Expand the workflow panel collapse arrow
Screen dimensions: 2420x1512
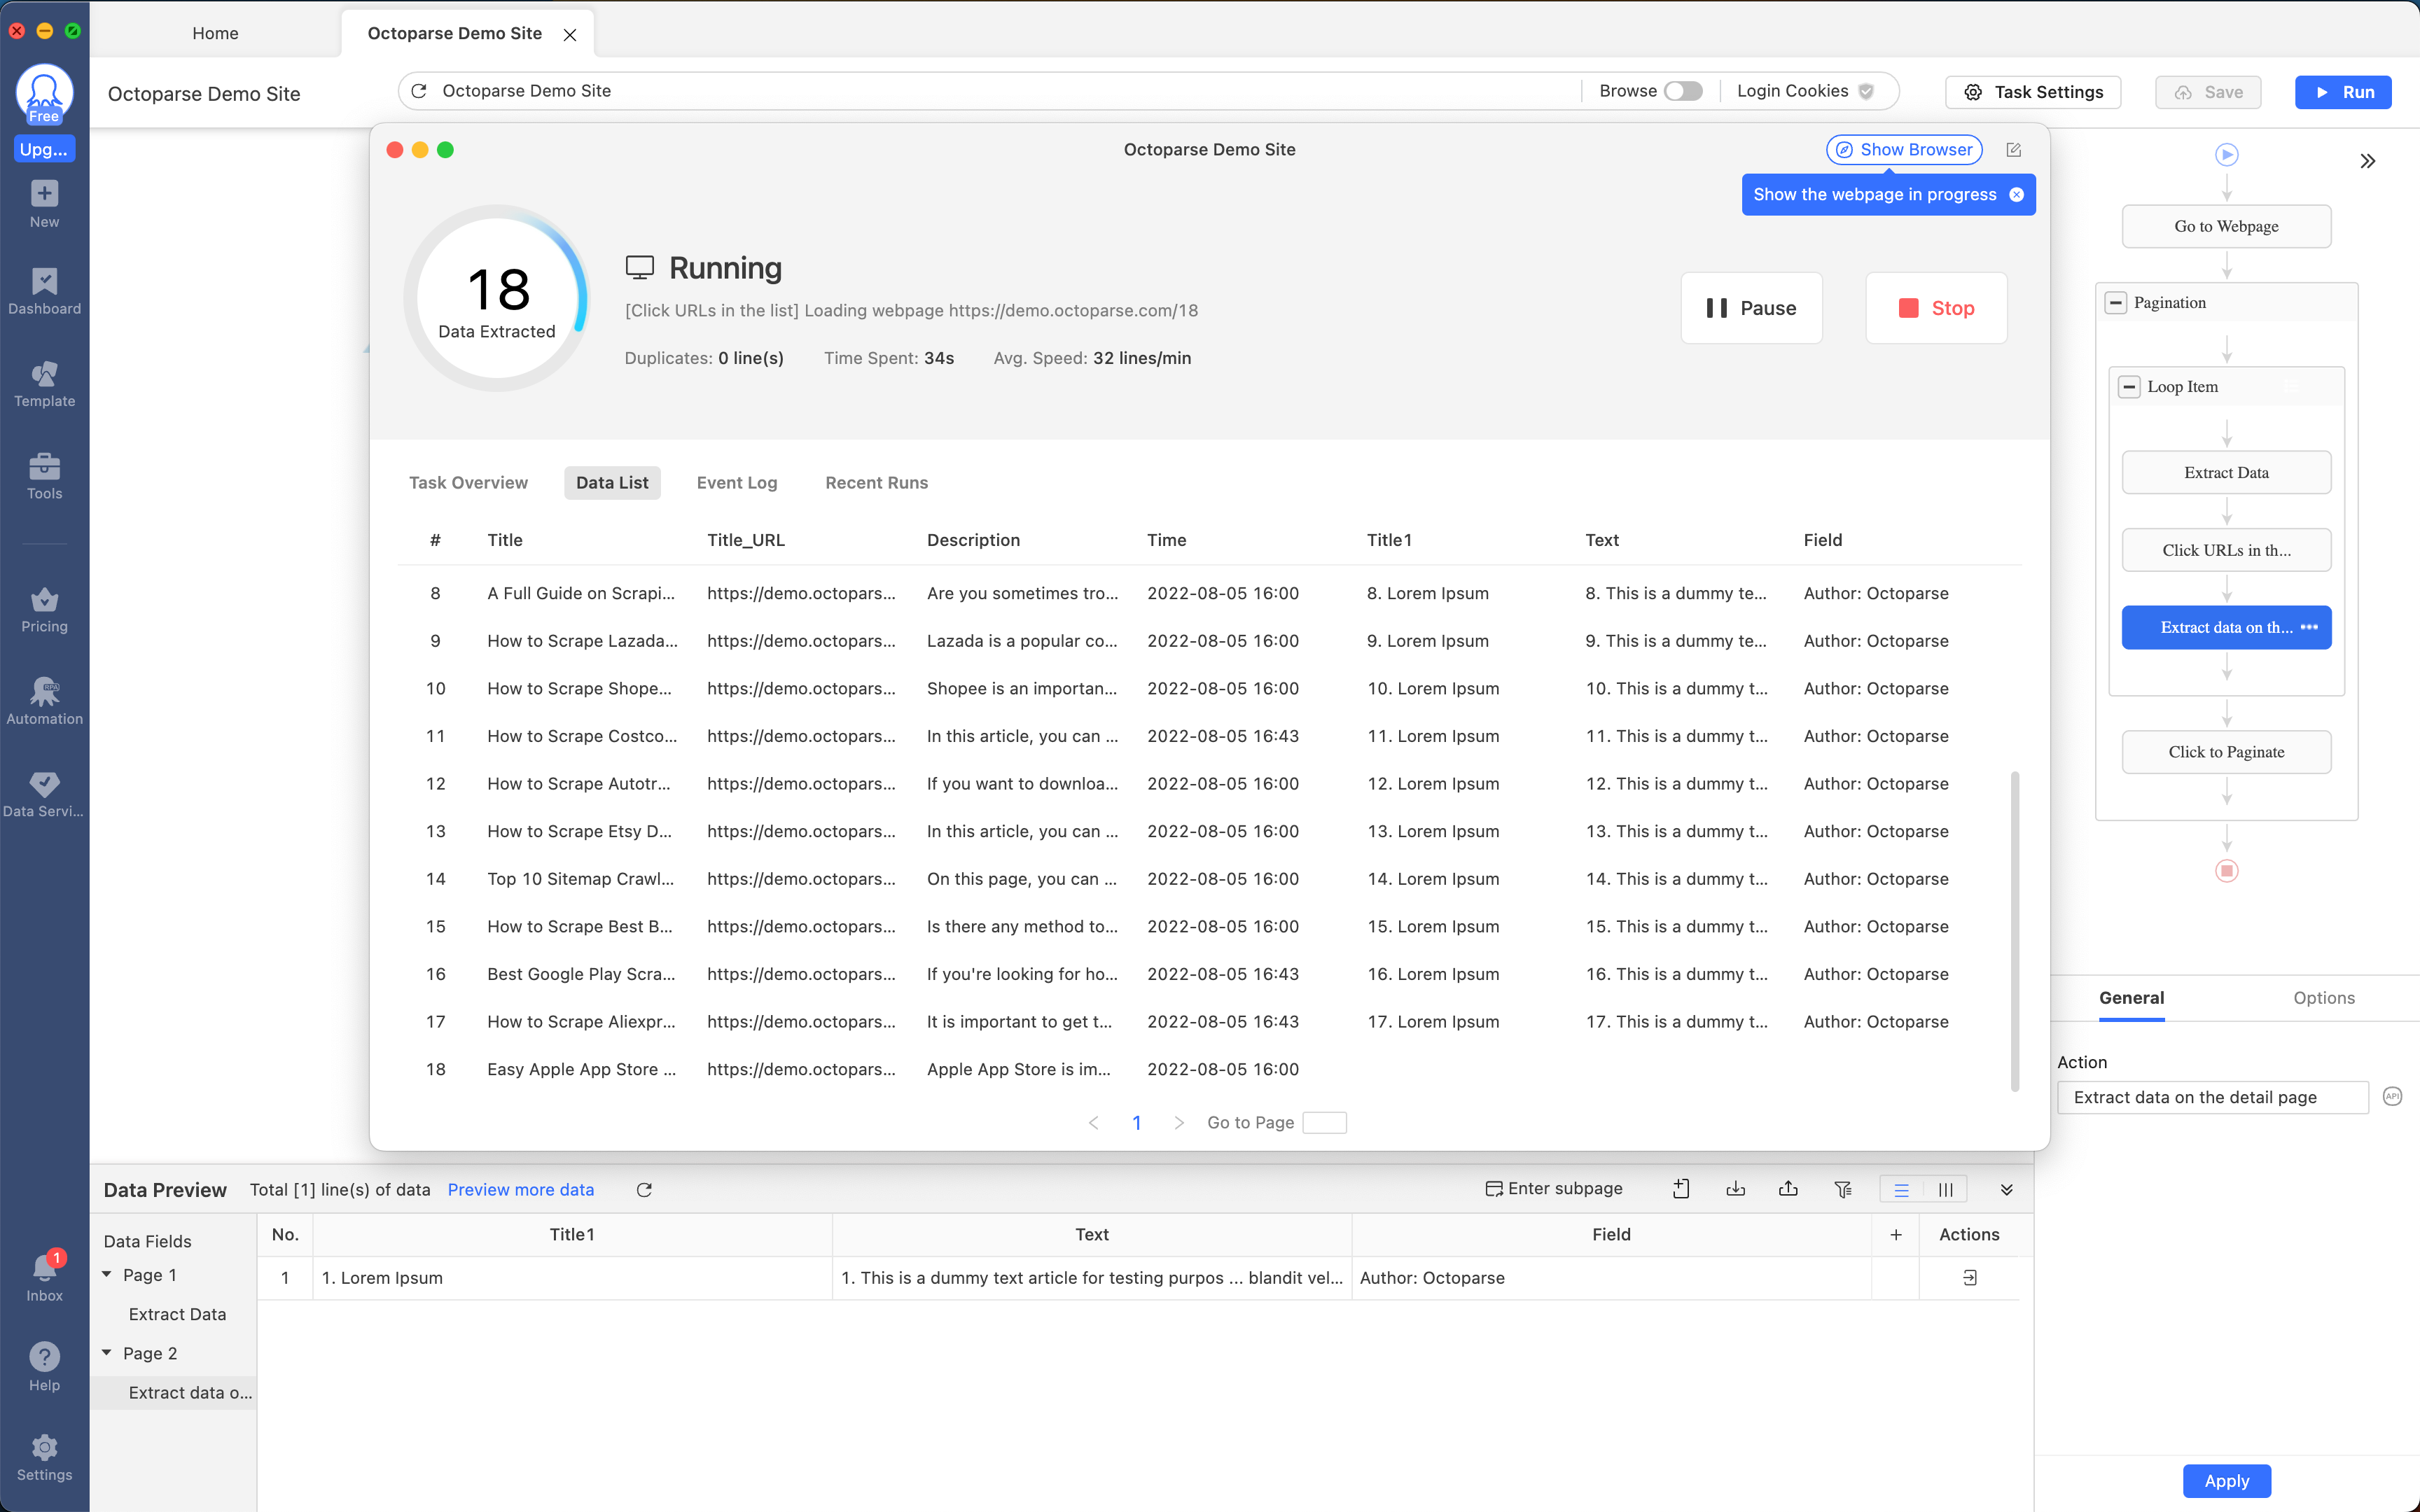[x=2367, y=160]
